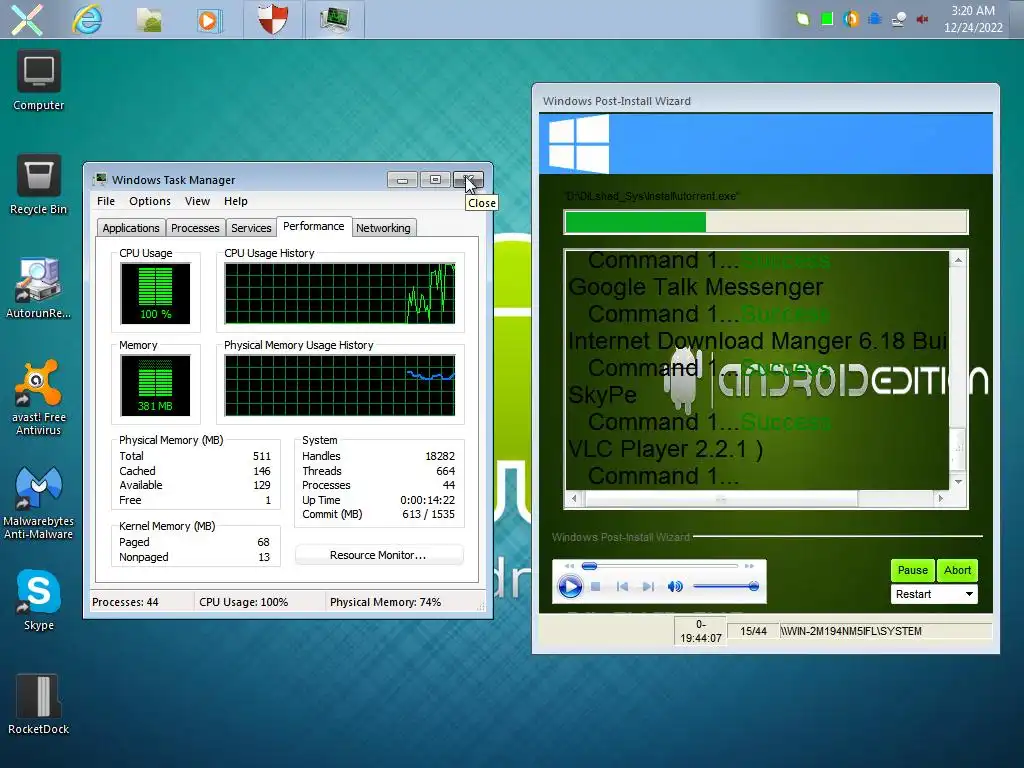Select 'Google Talk Messenger' log line
This screenshot has height=768, width=1024.
click(x=696, y=287)
